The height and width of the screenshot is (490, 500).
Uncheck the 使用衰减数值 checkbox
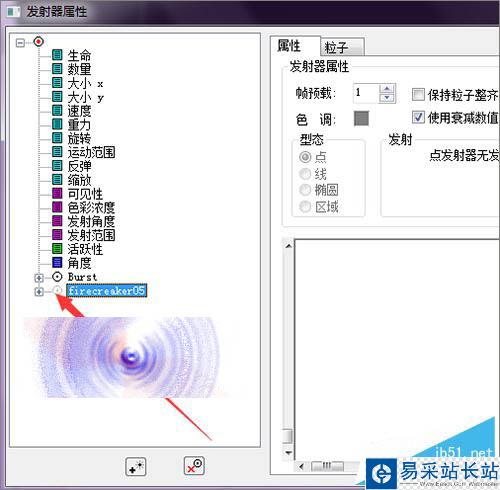click(x=418, y=117)
